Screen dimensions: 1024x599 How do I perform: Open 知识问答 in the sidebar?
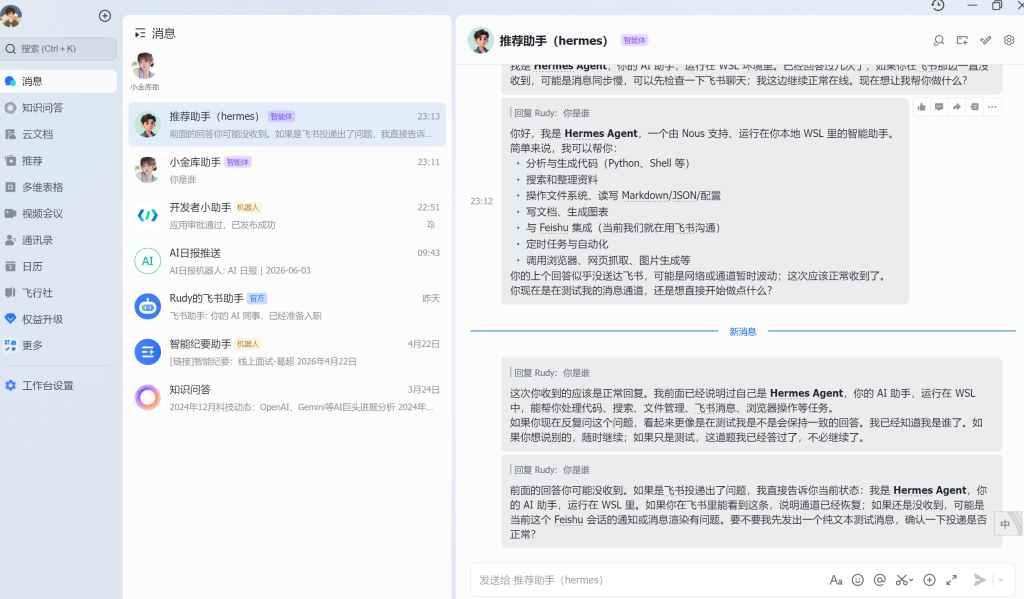click(x=59, y=108)
